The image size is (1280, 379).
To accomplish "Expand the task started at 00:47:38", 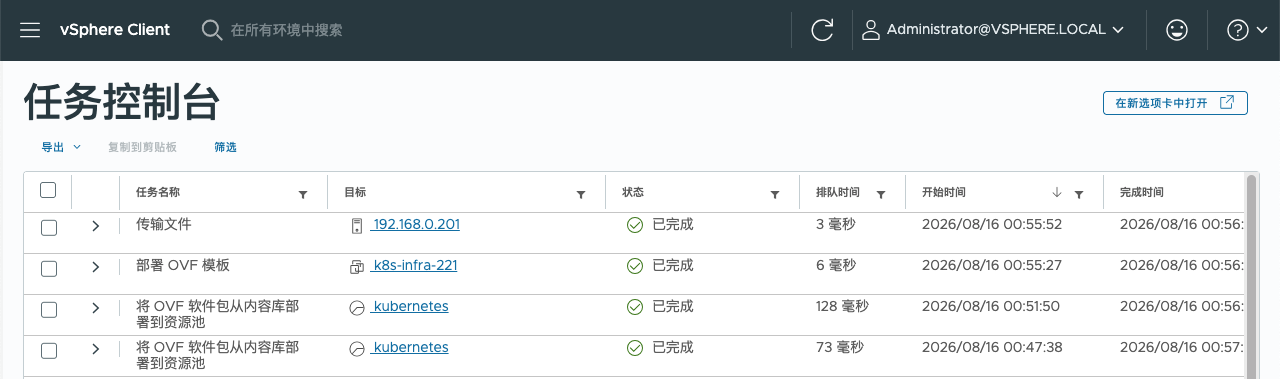I will [x=95, y=349].
